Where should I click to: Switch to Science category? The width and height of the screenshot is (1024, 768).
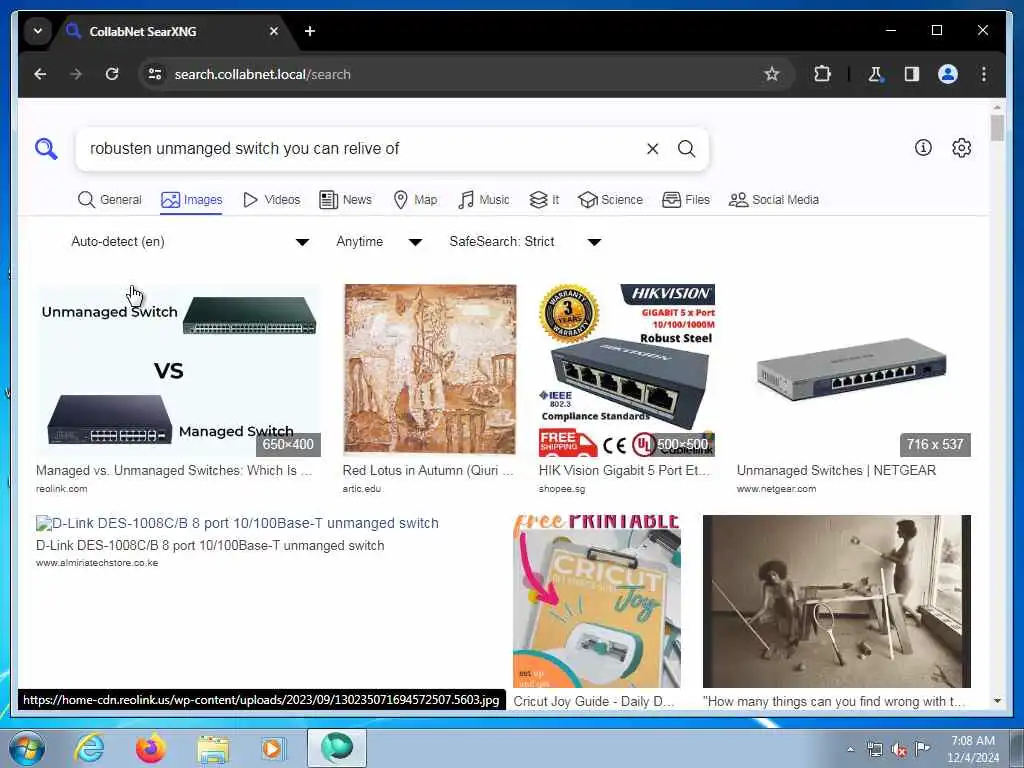coord(611,200)
